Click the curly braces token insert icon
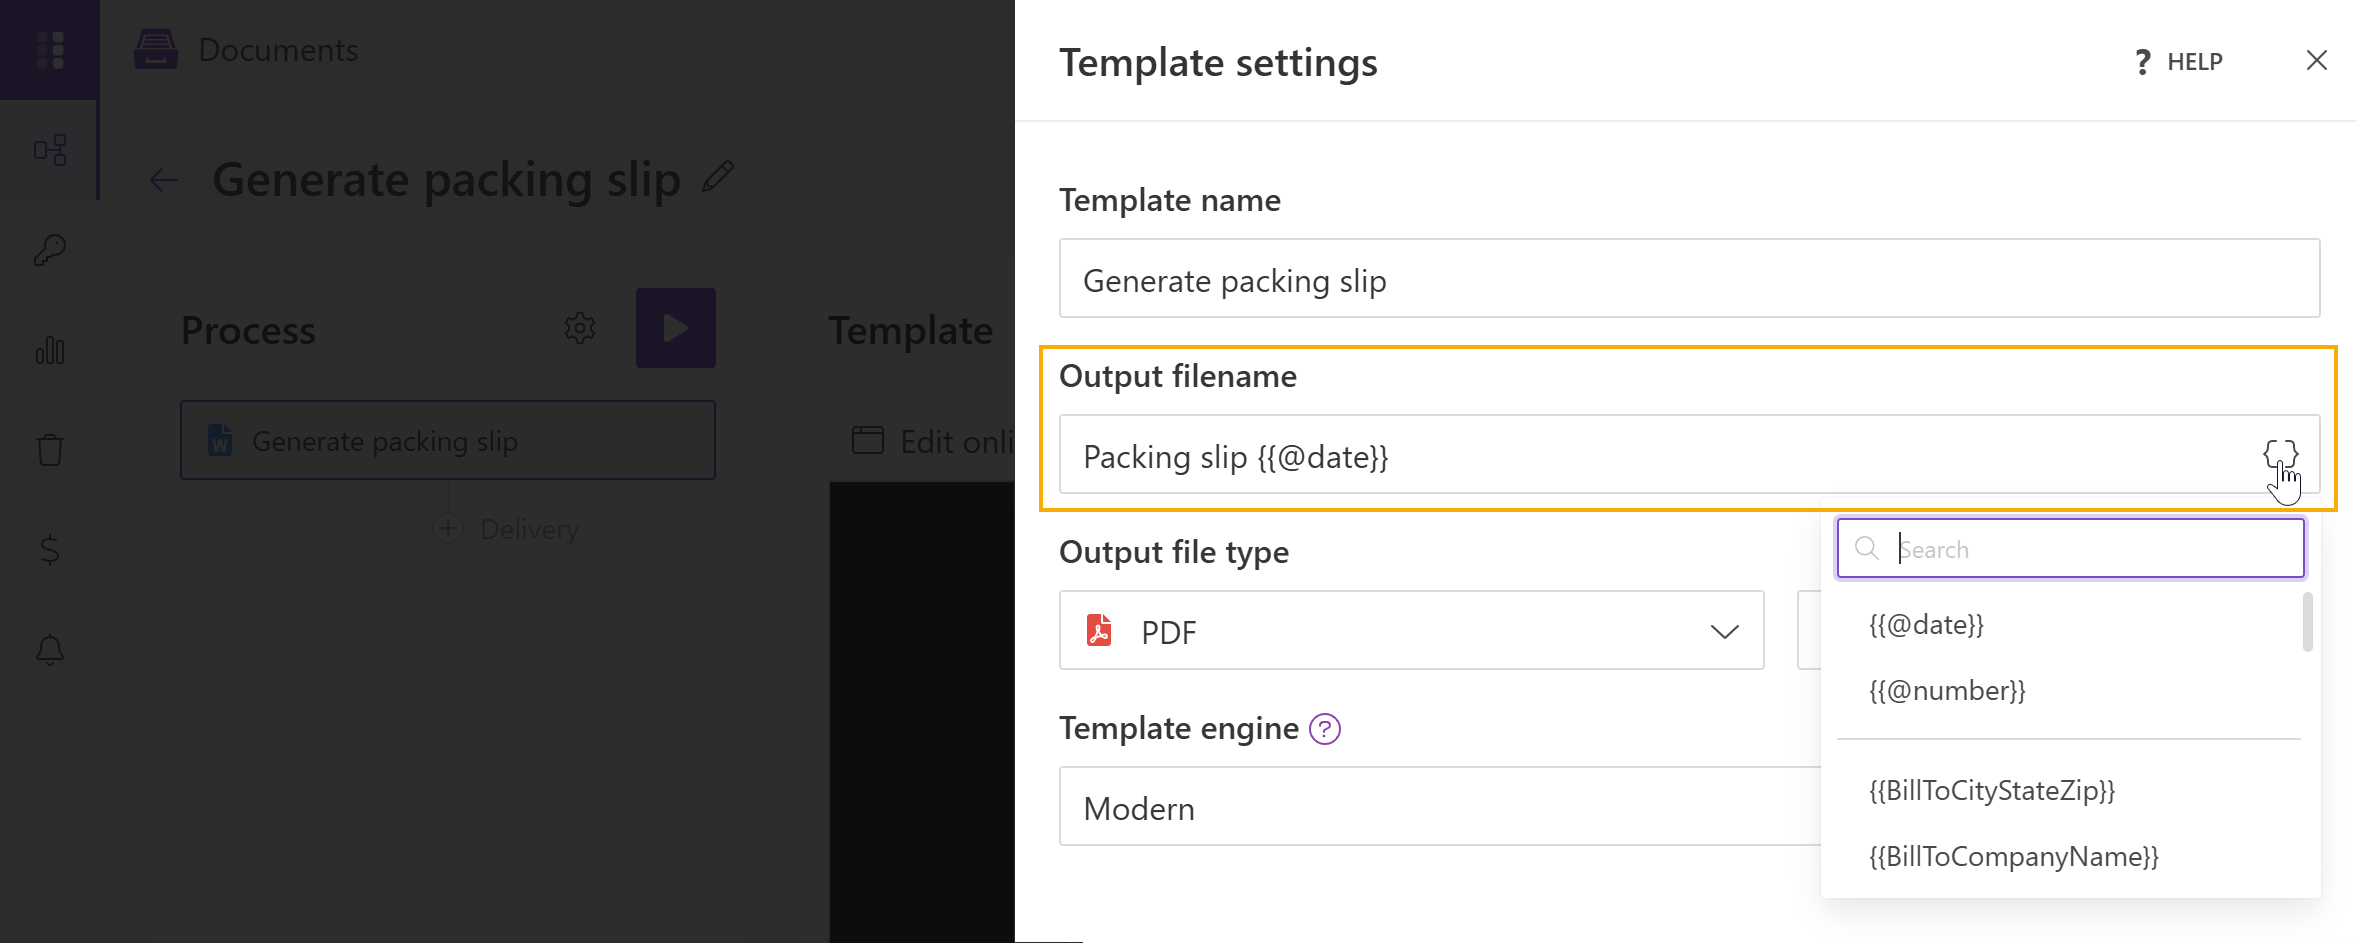2356x943 pixels. (x=2282, y=455)
